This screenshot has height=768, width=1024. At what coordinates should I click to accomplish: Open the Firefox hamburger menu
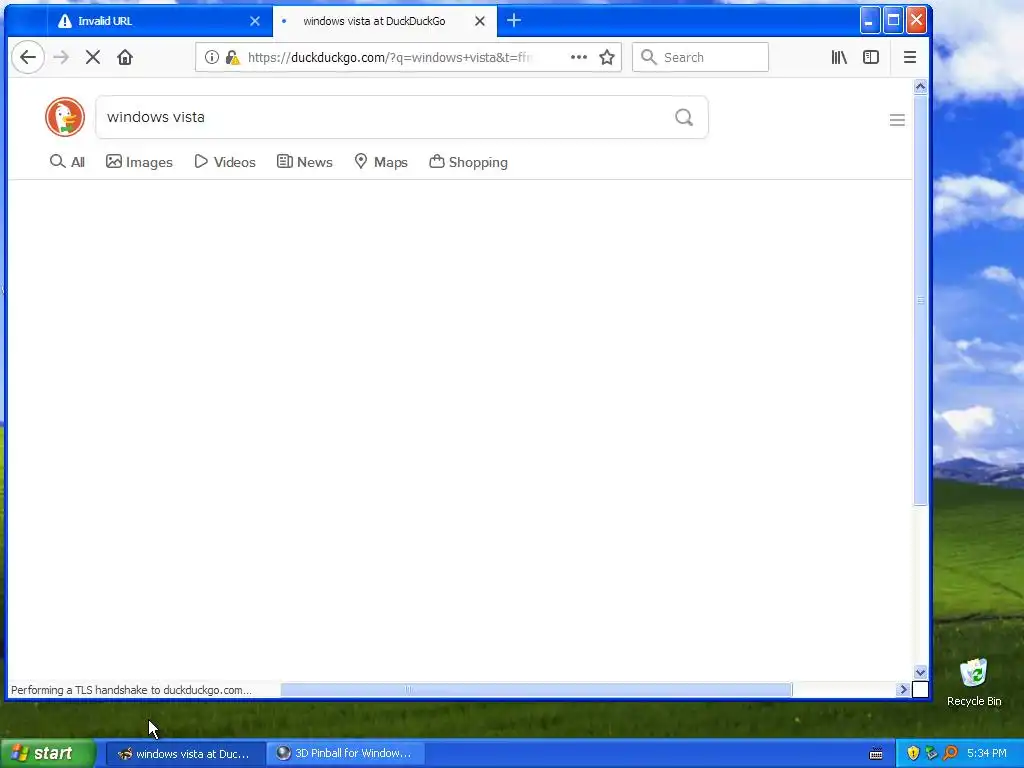tap(910, 57)
